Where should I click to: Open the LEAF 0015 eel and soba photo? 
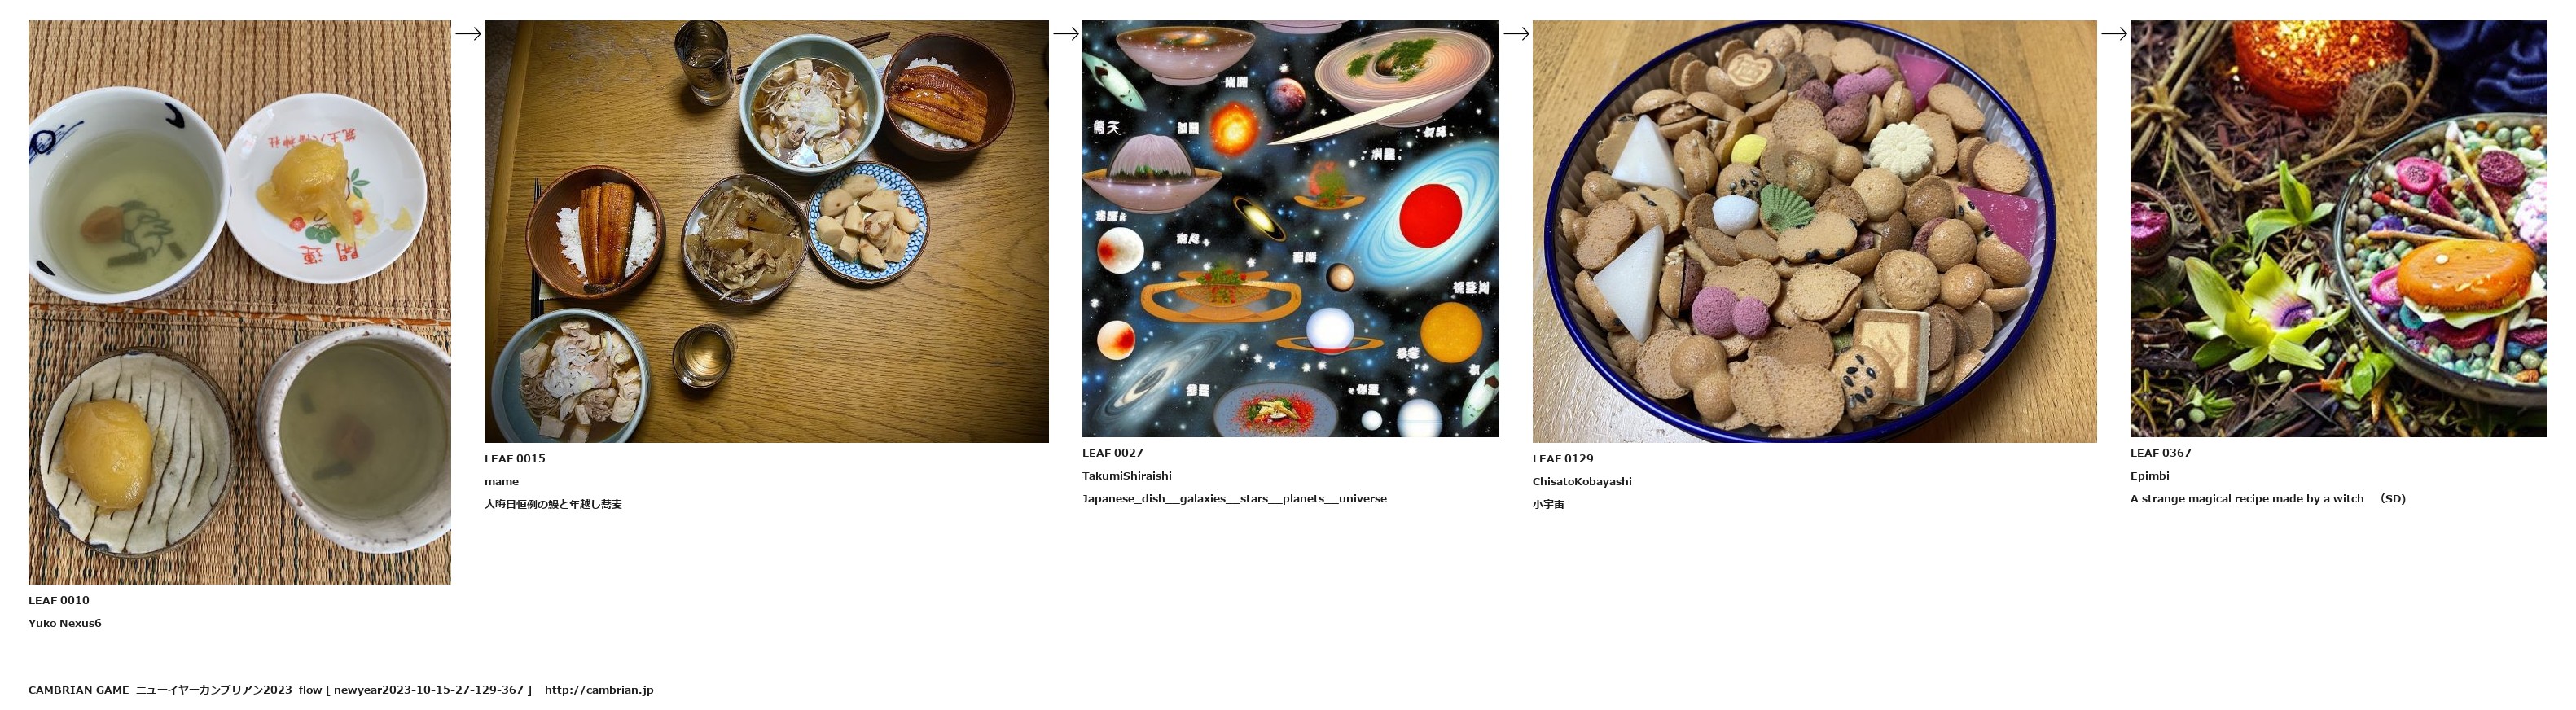766,231
